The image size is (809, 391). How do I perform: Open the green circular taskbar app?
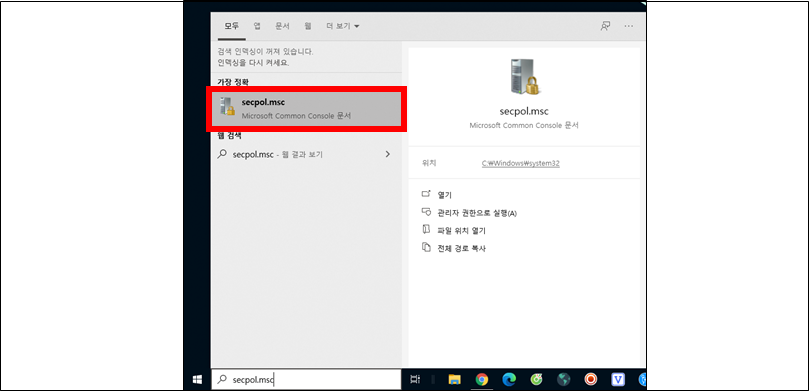pos(536,380)
